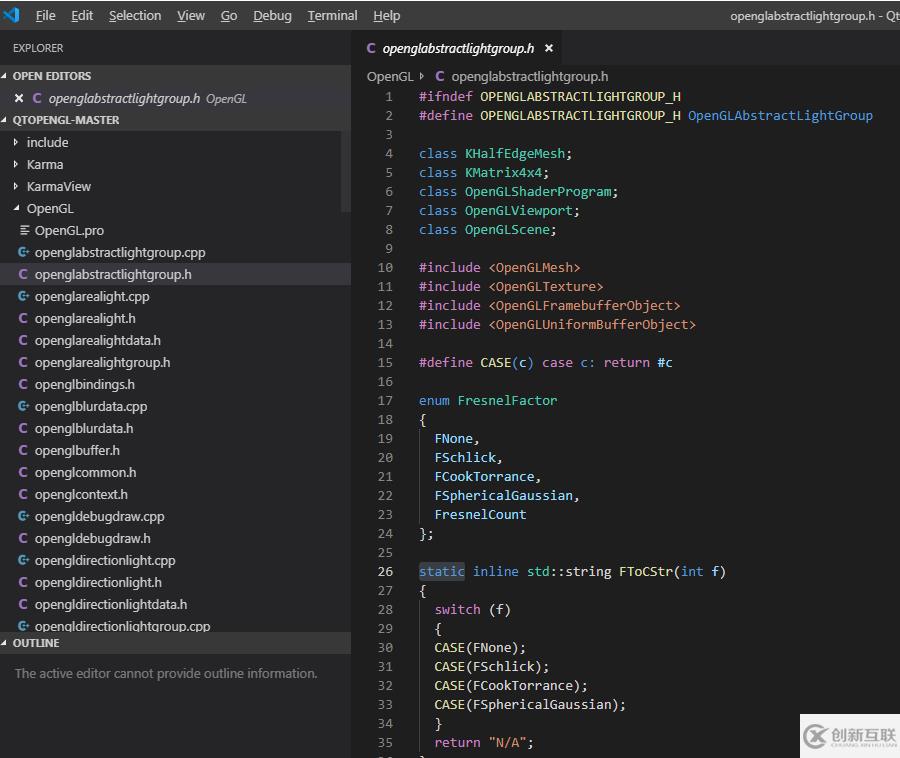Viewport: 900px width, 758px height.
Task: Open openglarealightdata.h file
Action: pos(98,340)
